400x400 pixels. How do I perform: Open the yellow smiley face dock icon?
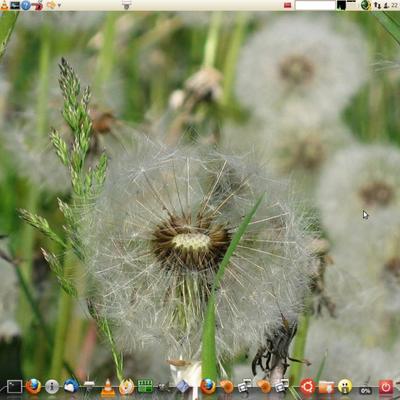[x=345, y=387]
